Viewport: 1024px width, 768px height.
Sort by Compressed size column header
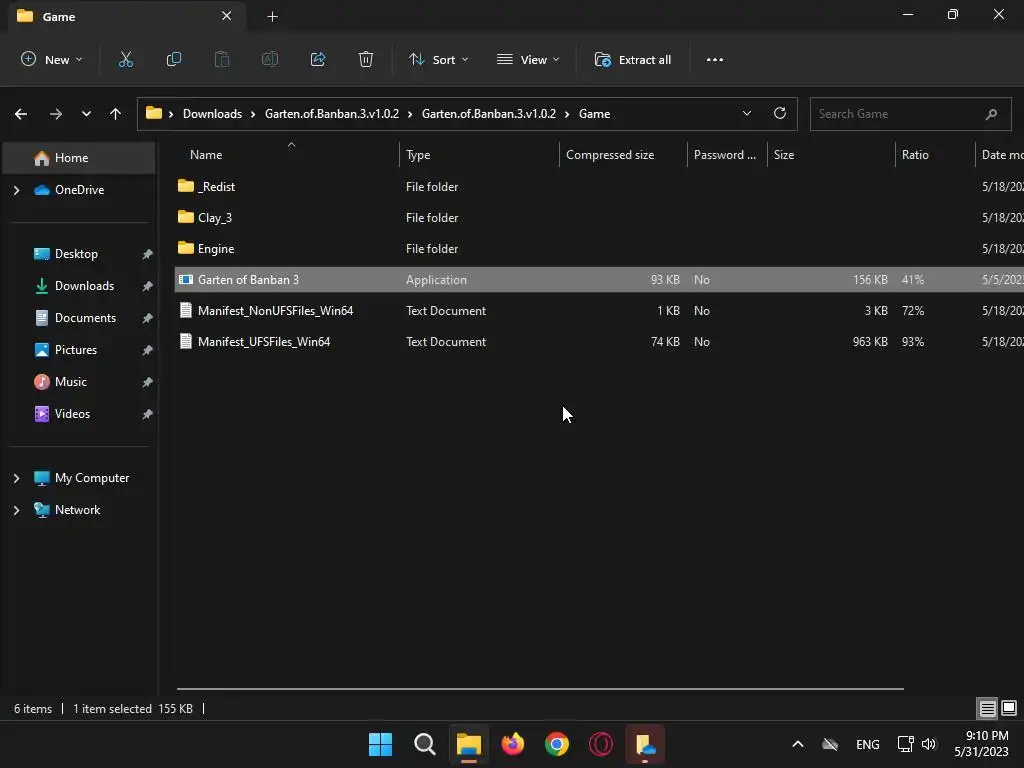coord(610,155)
